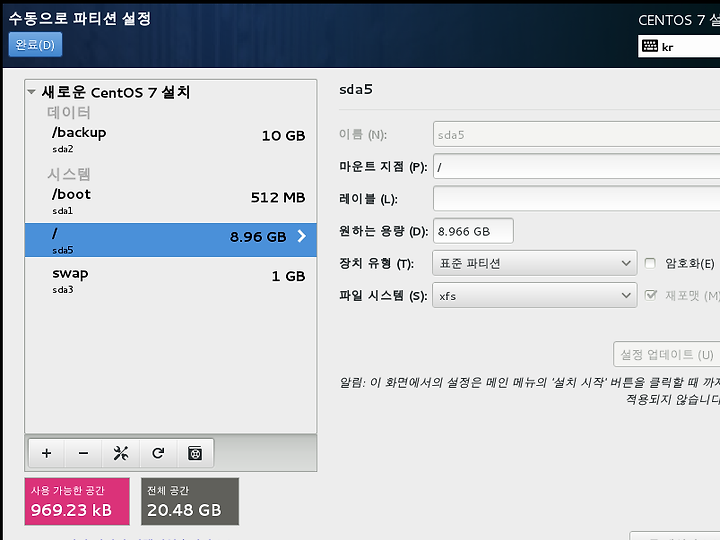Image resolution: width=720 pixels, height=540 pixels.
Task: Click the keyboard layout icon
Action: 650,46
